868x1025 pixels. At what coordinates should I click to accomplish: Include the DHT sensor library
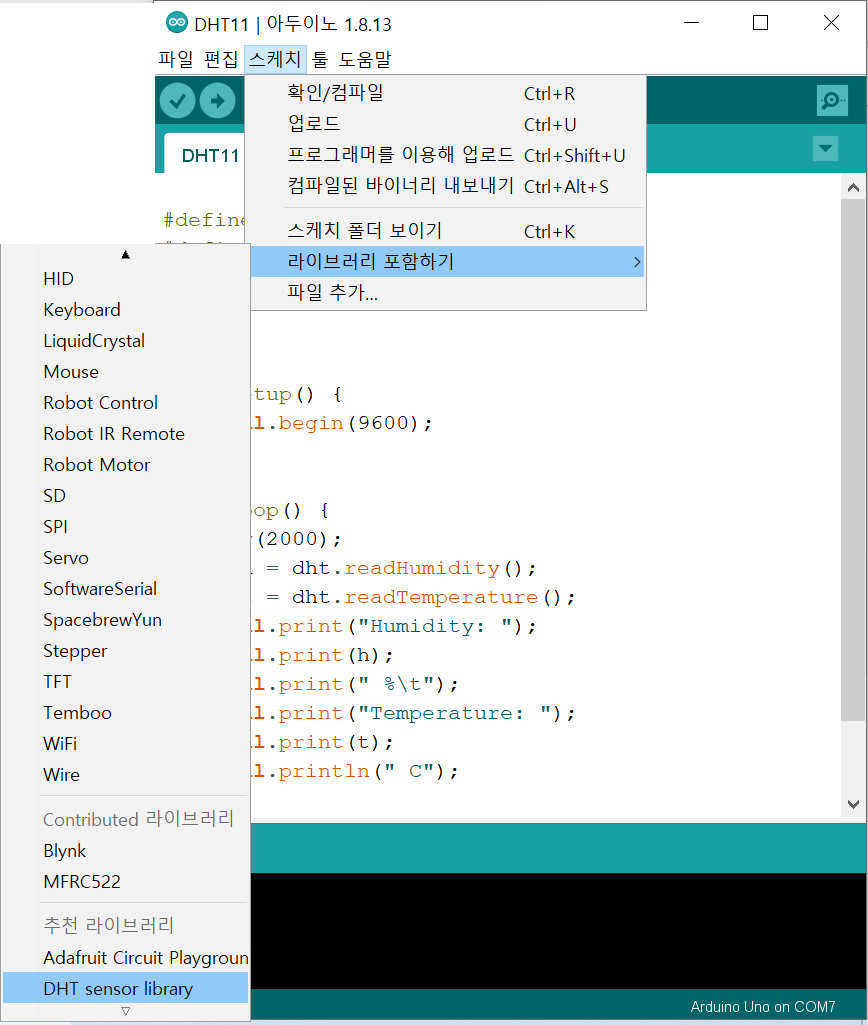pyautogui.click(x=125, y=988)
